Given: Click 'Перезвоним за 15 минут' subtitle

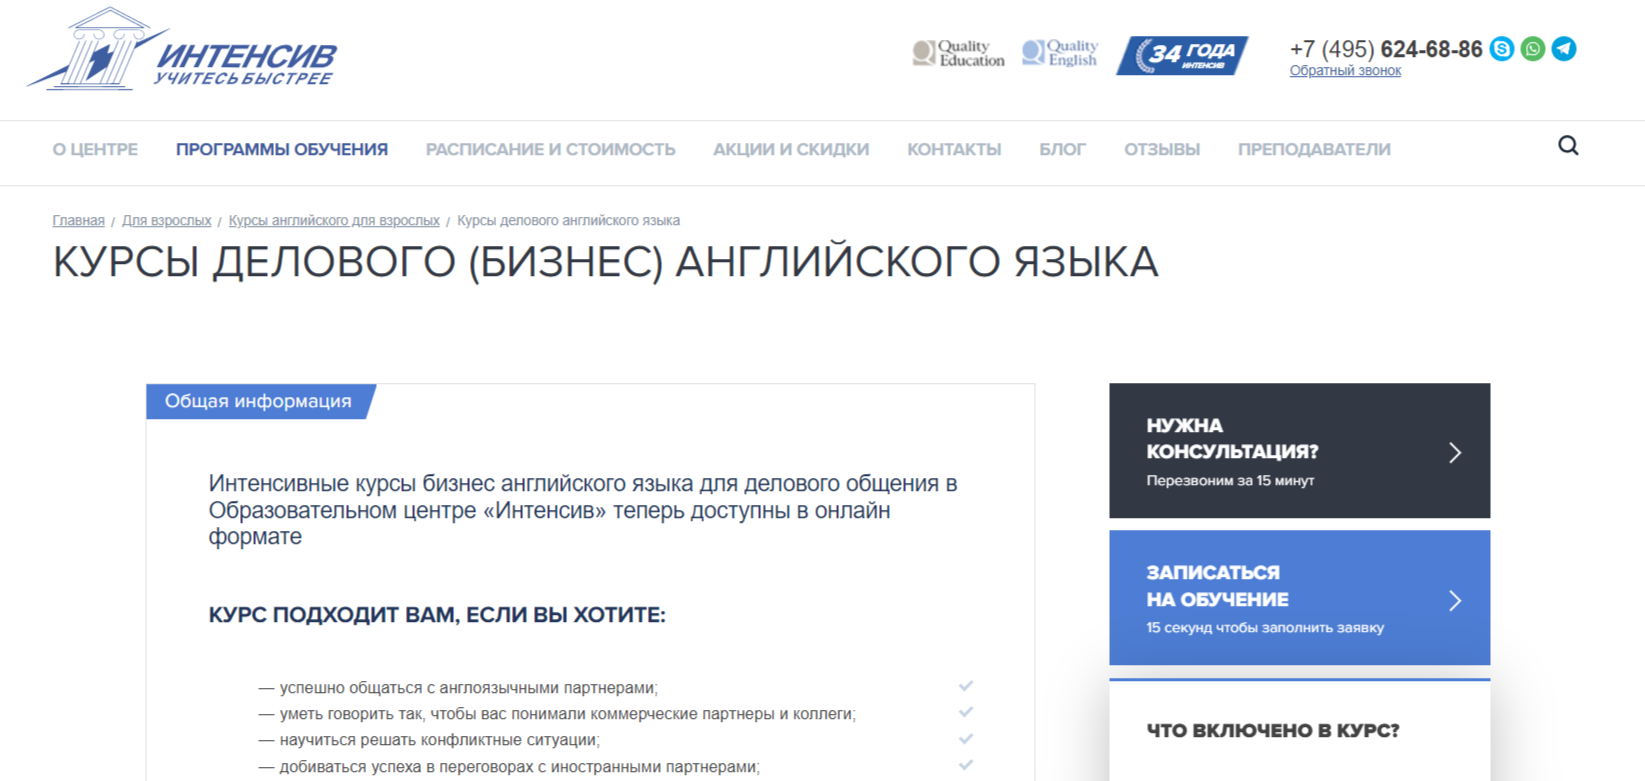Looking at the screenshot, I should point(1230,481).
